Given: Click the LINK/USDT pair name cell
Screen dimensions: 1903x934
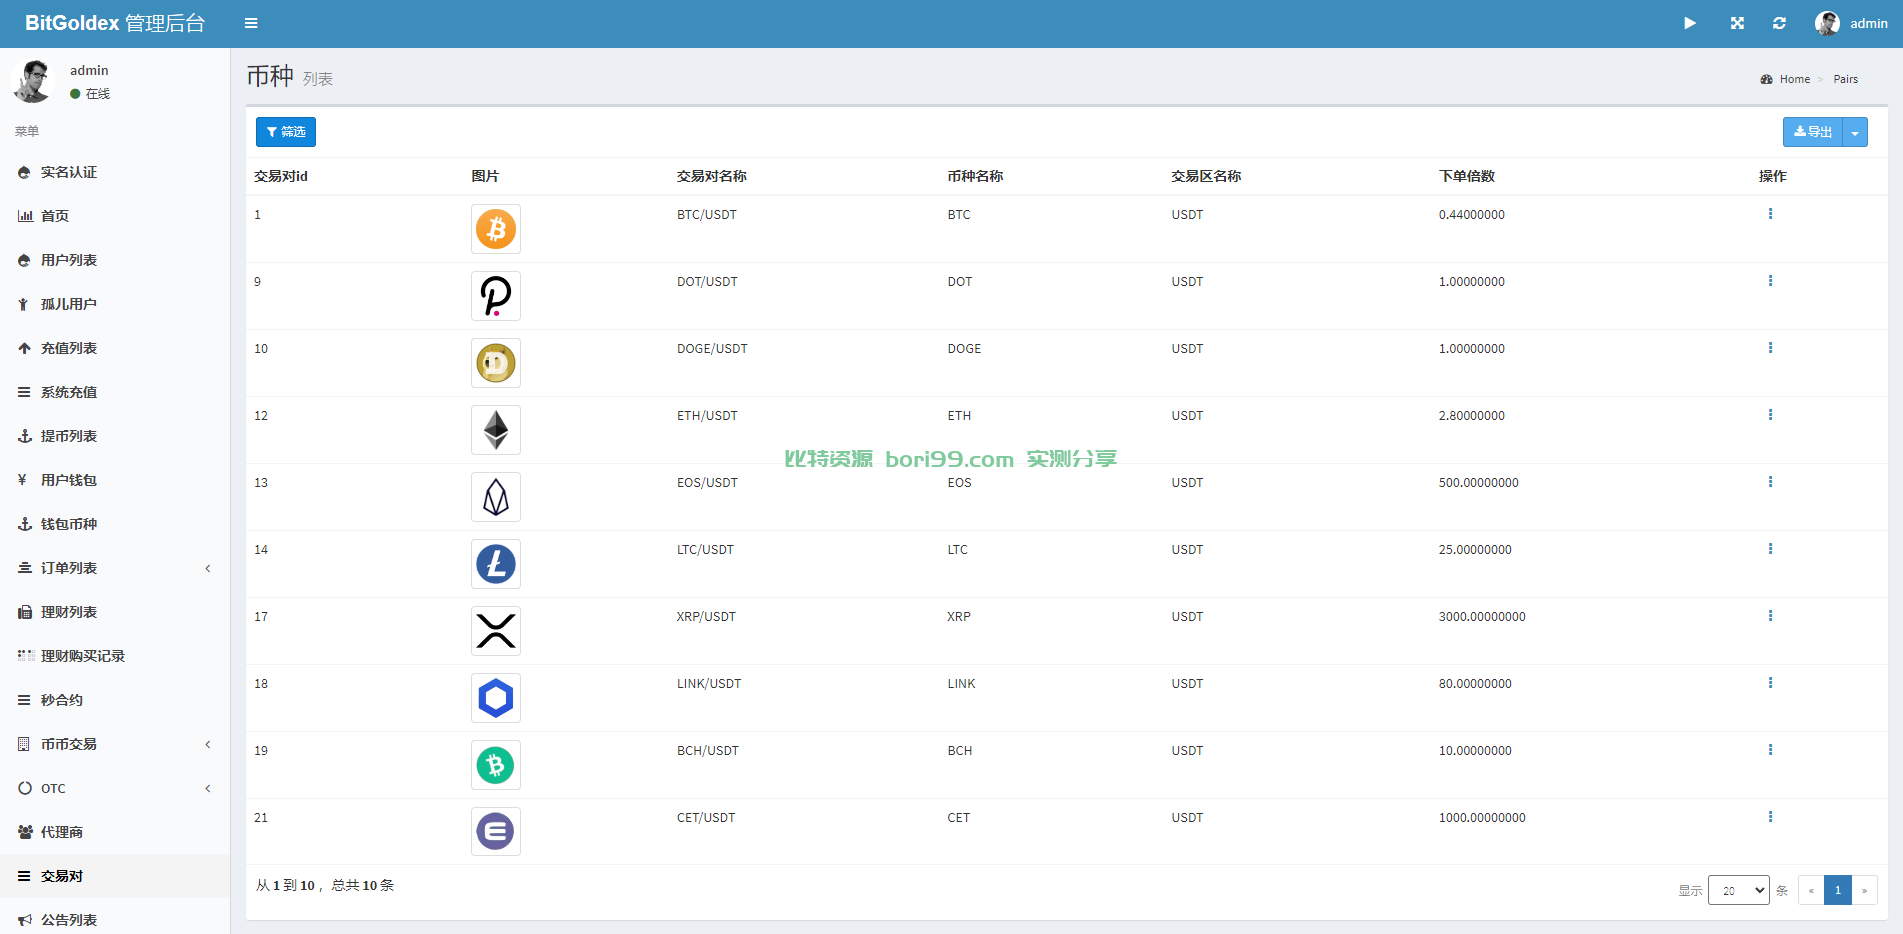Looking at the screenshot, I should tap(709, 684).
